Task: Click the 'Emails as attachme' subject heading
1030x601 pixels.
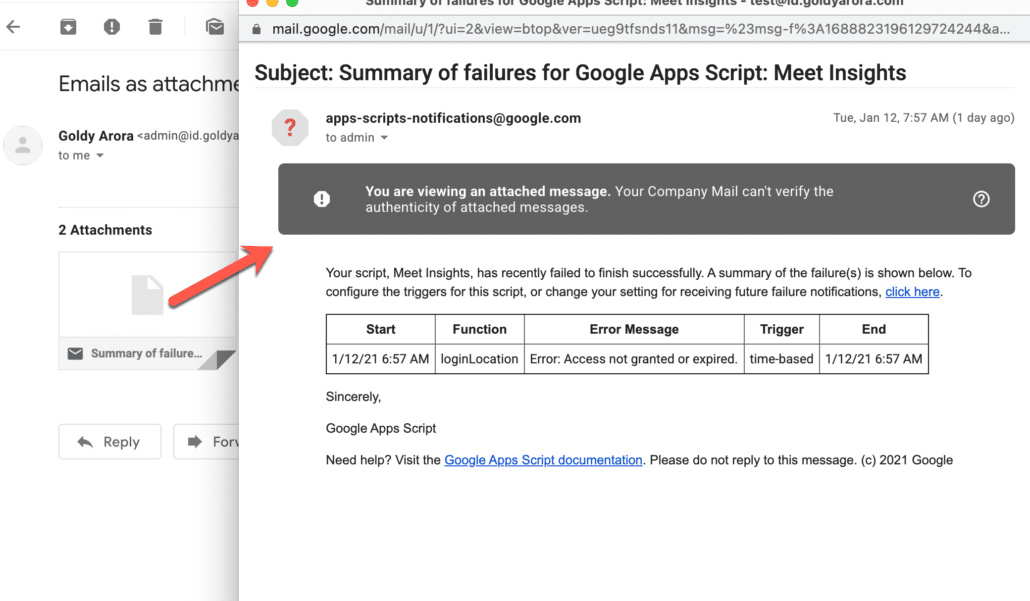Action: coord(148,84)
